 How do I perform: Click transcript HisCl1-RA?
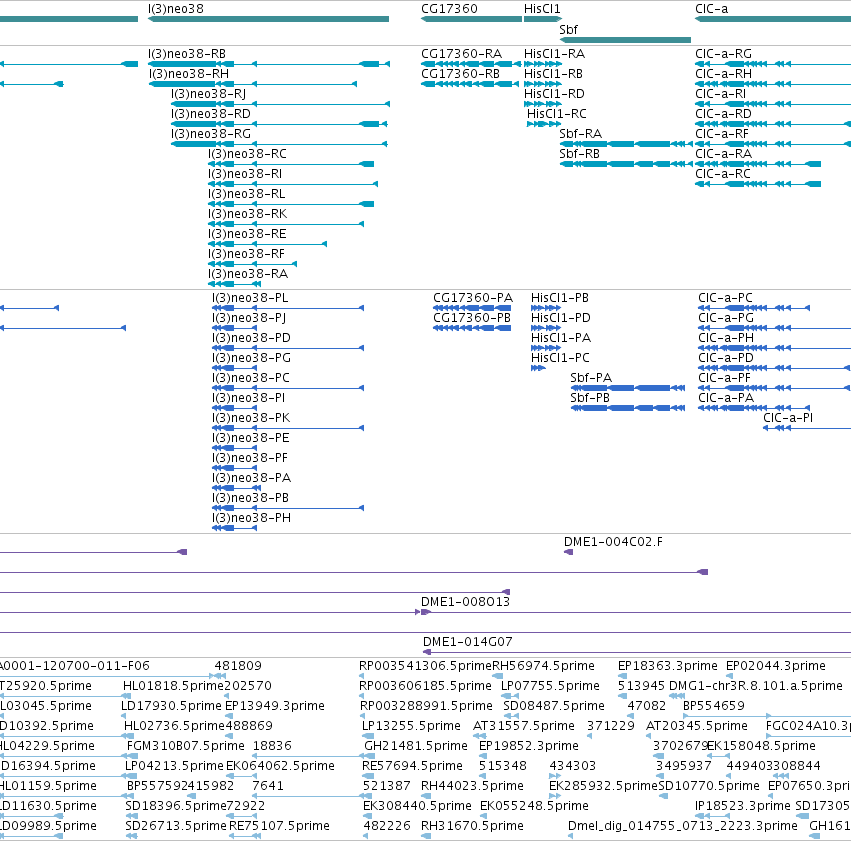point(543,64)
